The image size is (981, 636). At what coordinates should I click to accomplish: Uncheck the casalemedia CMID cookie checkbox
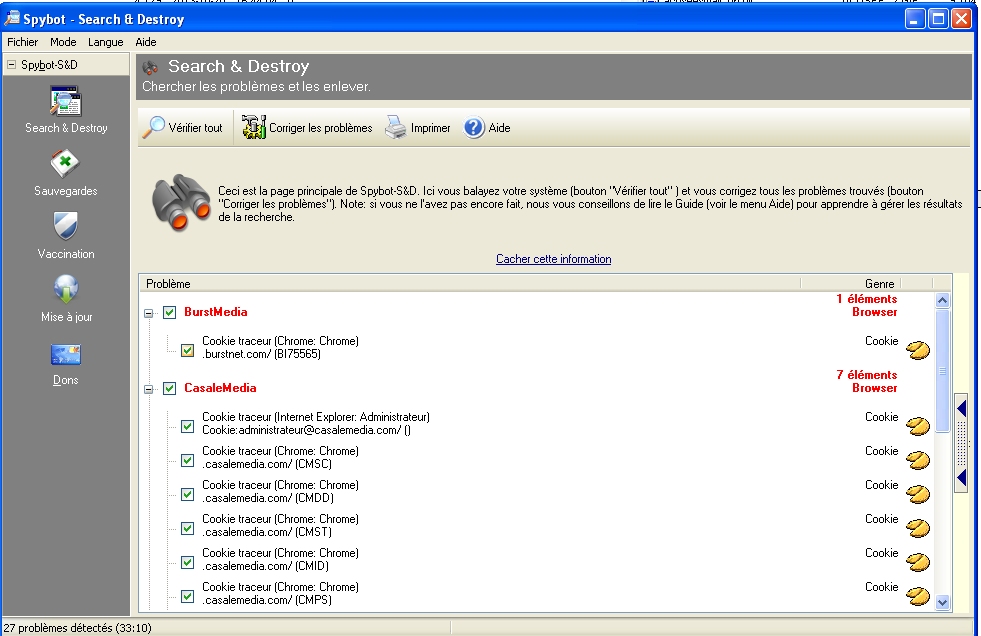click(187, 562)
